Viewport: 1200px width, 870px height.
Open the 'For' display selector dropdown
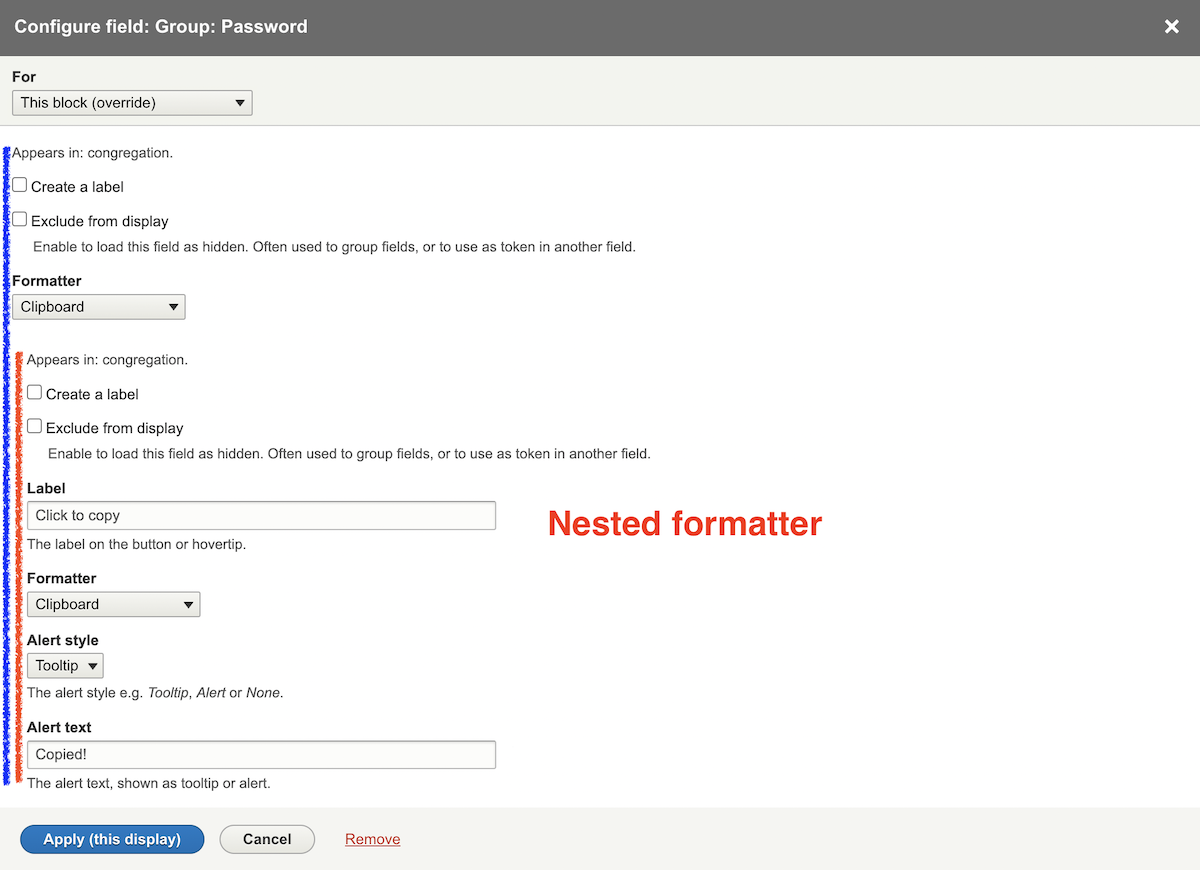132,102
